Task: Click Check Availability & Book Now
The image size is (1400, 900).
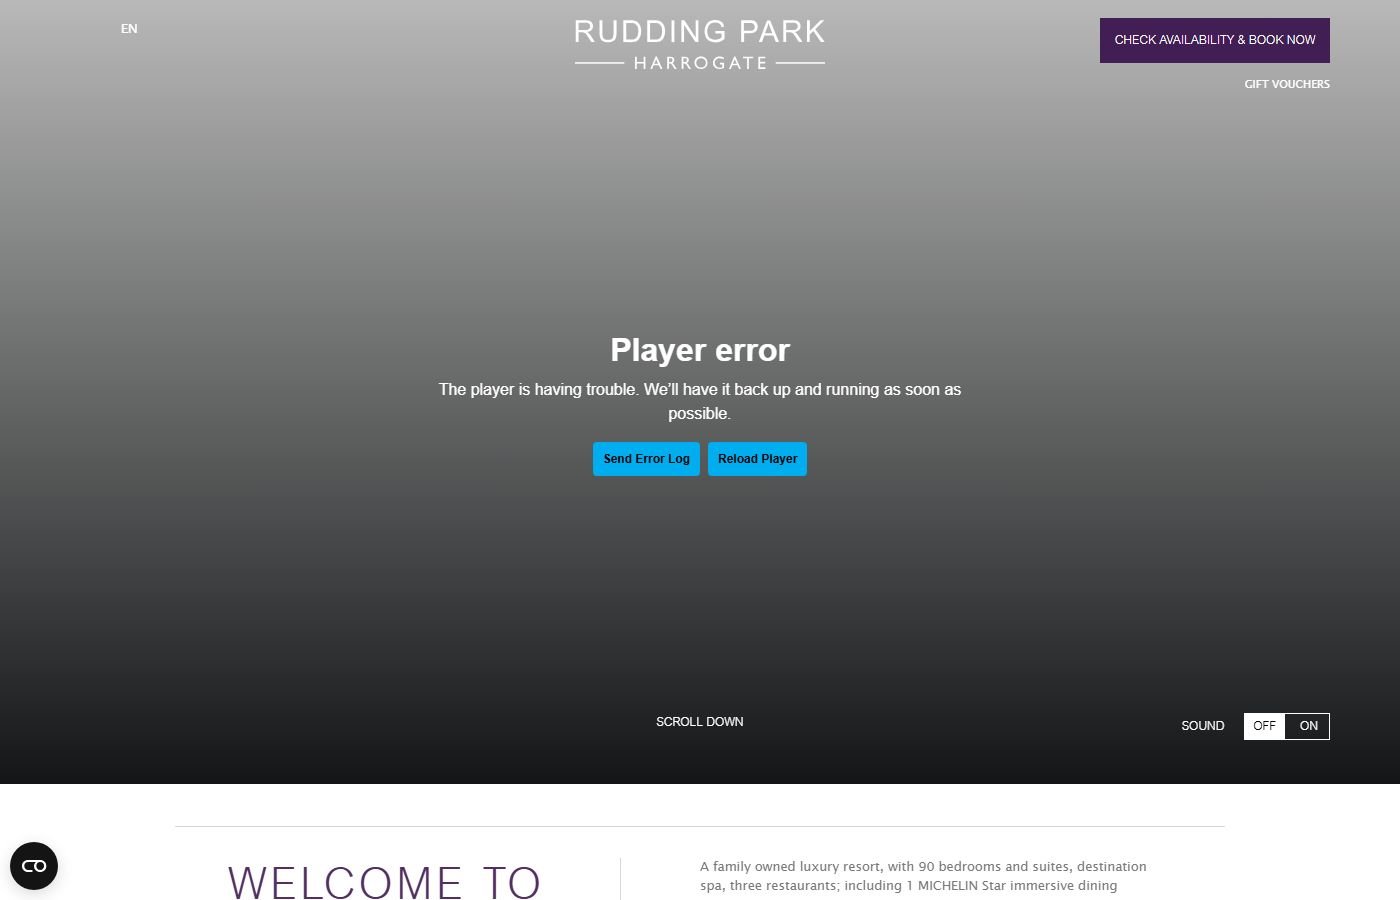Action: point(1215,40)
